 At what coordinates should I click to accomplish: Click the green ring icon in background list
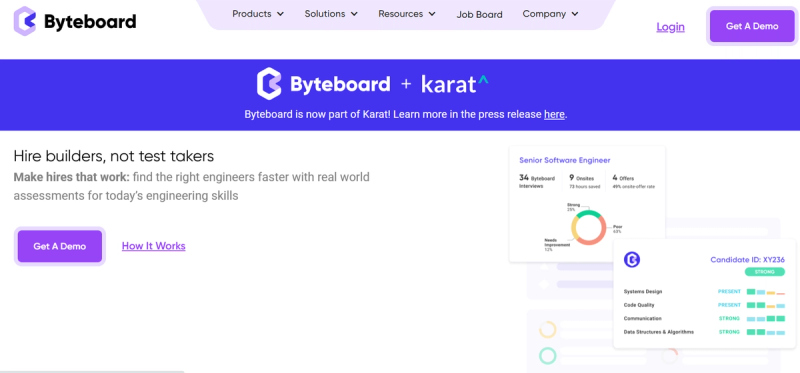[547, 356]
